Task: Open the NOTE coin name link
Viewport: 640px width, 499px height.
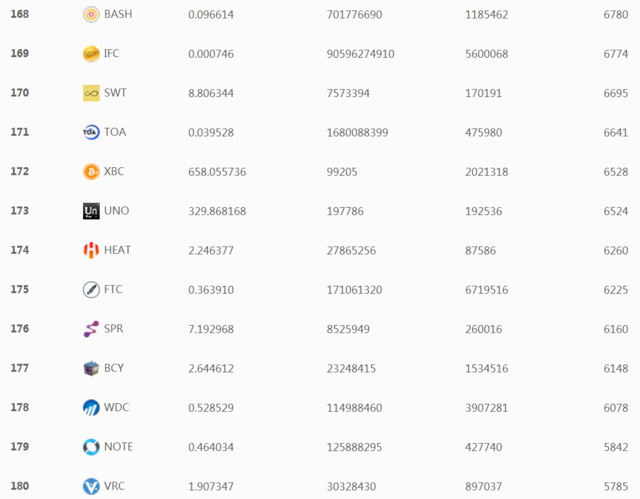Action: 118,447
